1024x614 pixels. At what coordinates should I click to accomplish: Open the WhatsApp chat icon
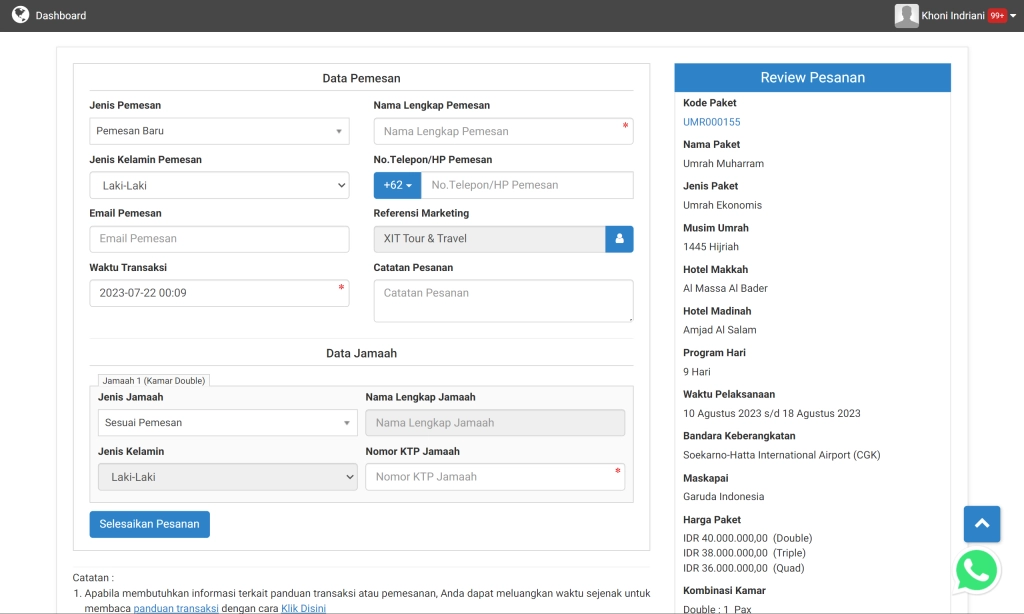[x=976, y=571]
